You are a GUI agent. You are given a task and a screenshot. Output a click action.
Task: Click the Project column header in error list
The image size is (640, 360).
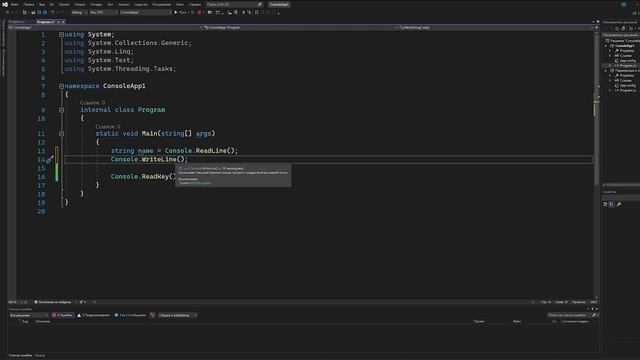coord(479,321)
